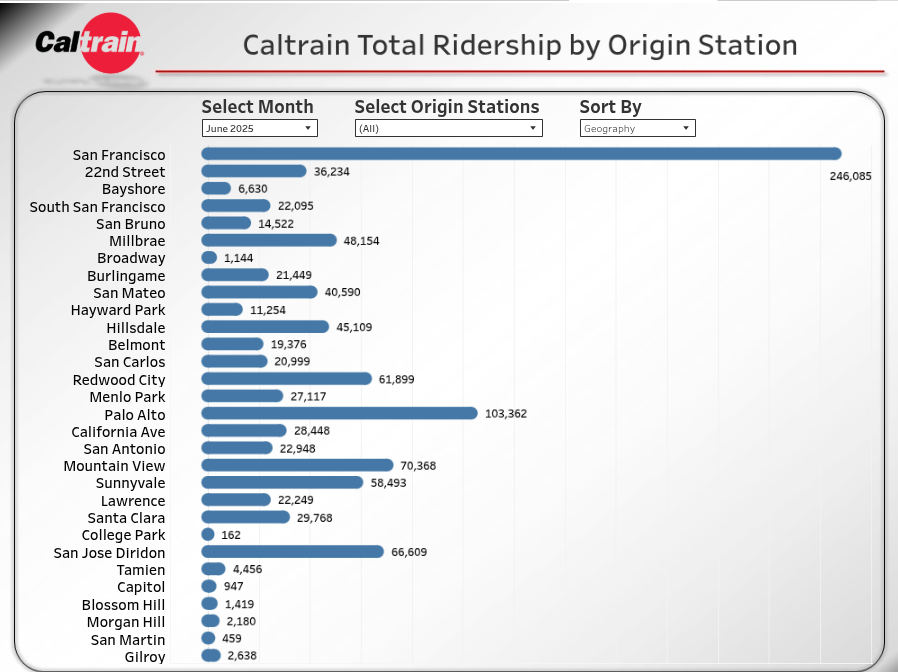Select the San Mateo bar
This screenshot has height=672, width=898.
262,292
